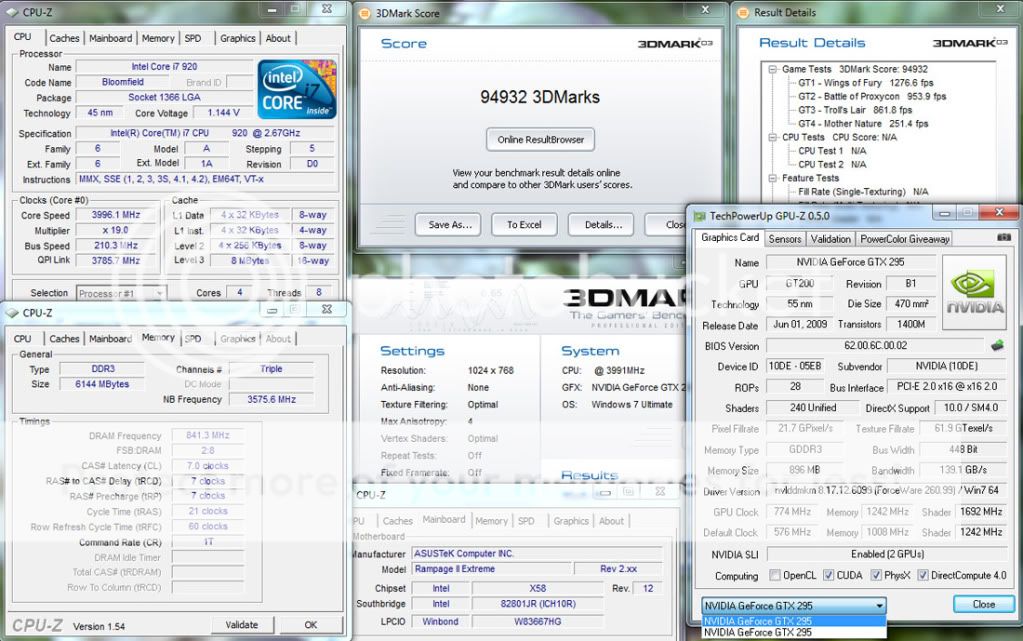Click the Core Speed value 3996.1 MHz
Screen dimensions: 1023x641
[x=116, y=215]
